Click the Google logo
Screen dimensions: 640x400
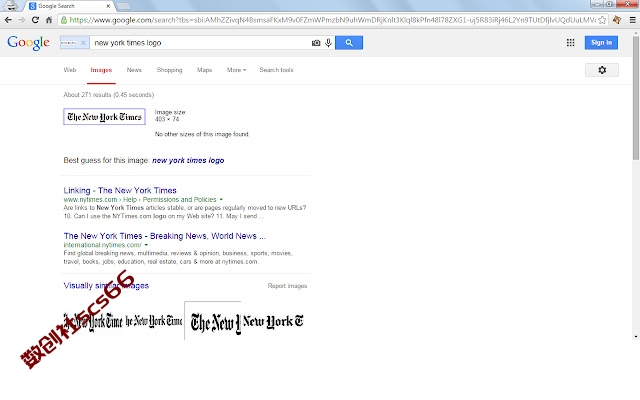pos(28,42)
